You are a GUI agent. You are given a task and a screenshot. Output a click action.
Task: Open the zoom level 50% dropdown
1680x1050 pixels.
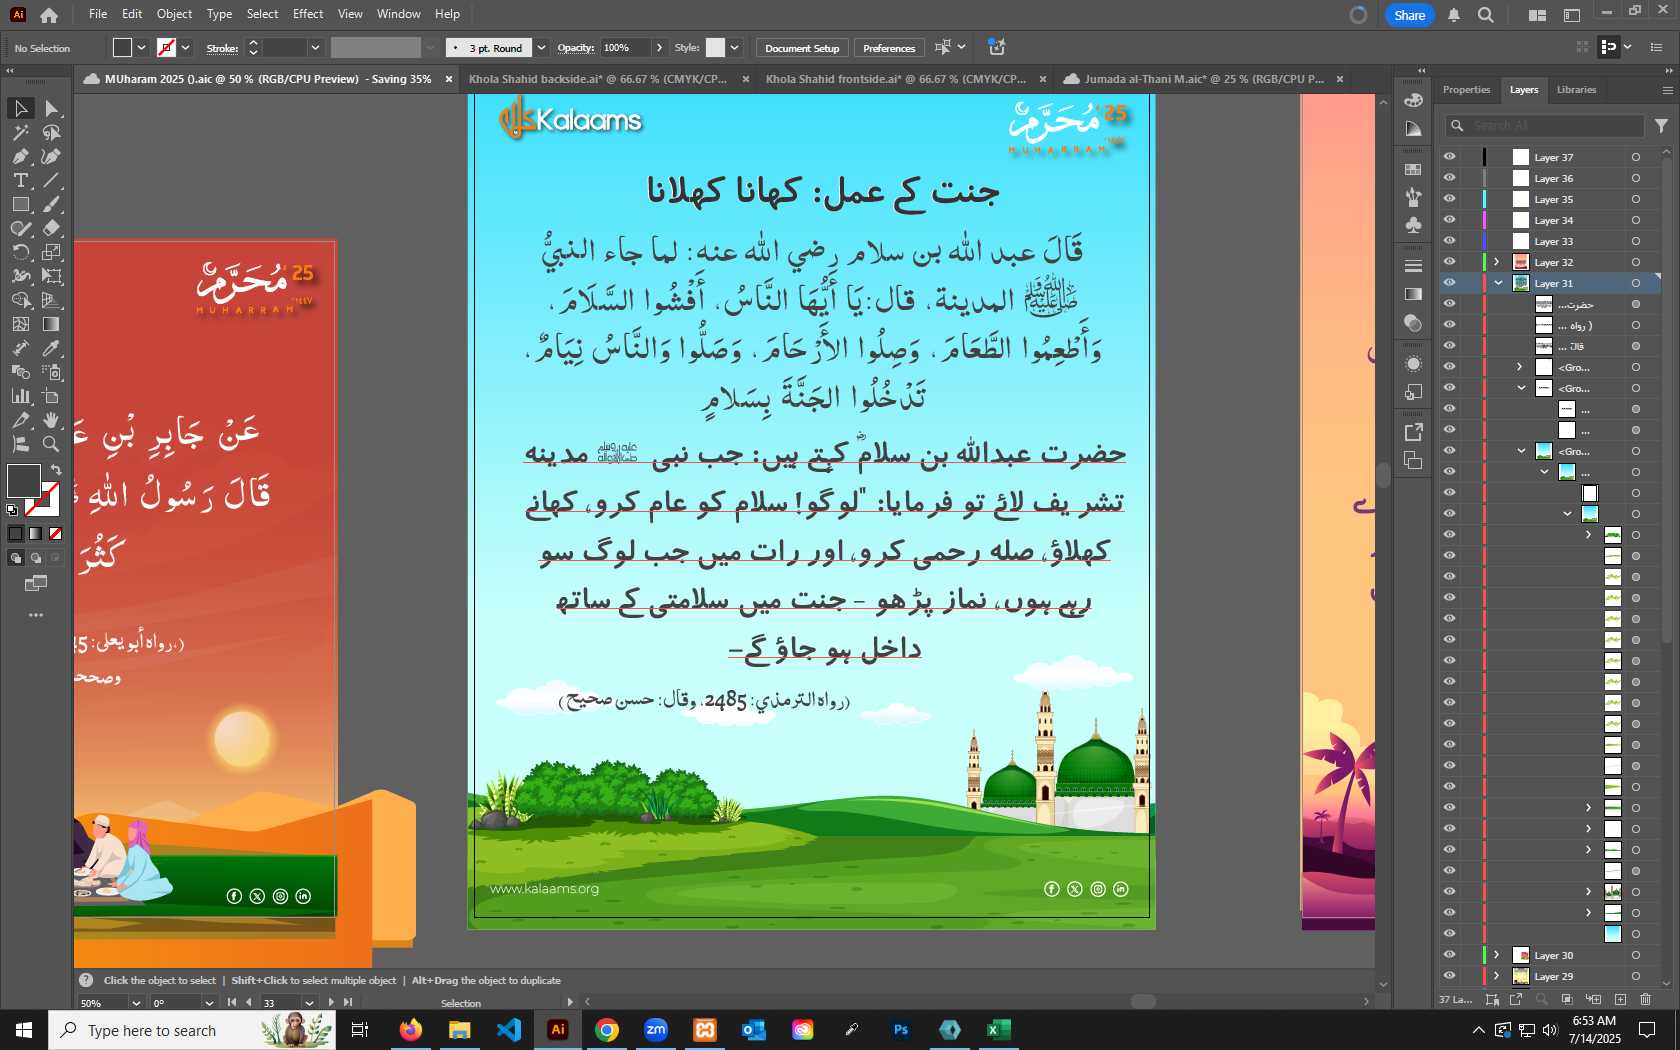pos(136,1003)
